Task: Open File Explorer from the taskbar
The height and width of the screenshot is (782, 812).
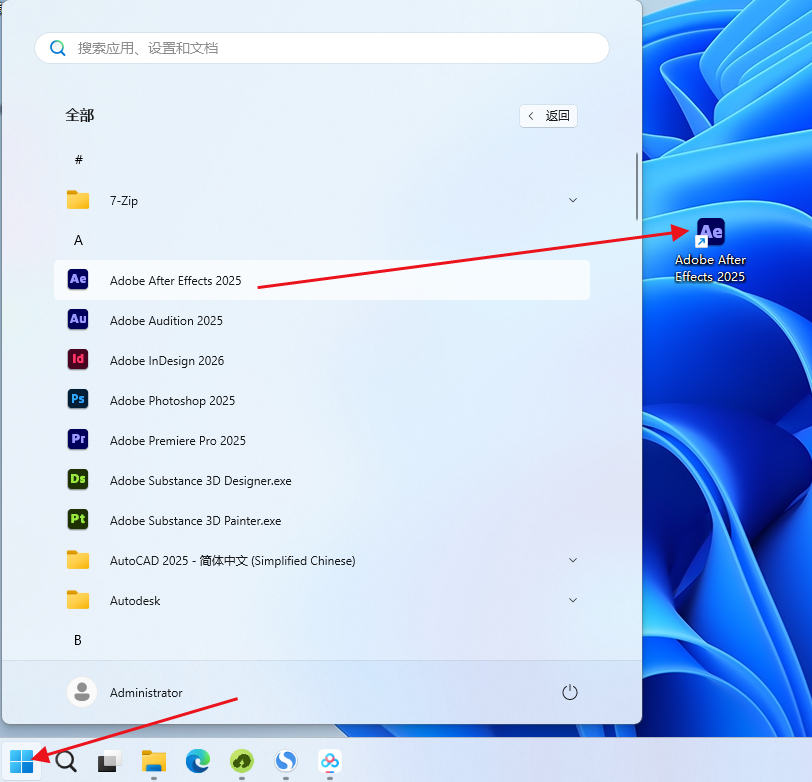Action: pos(154,761)
